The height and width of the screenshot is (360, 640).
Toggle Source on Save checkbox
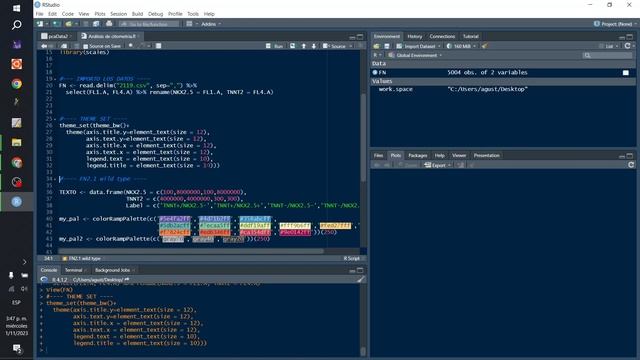(86, 47)
